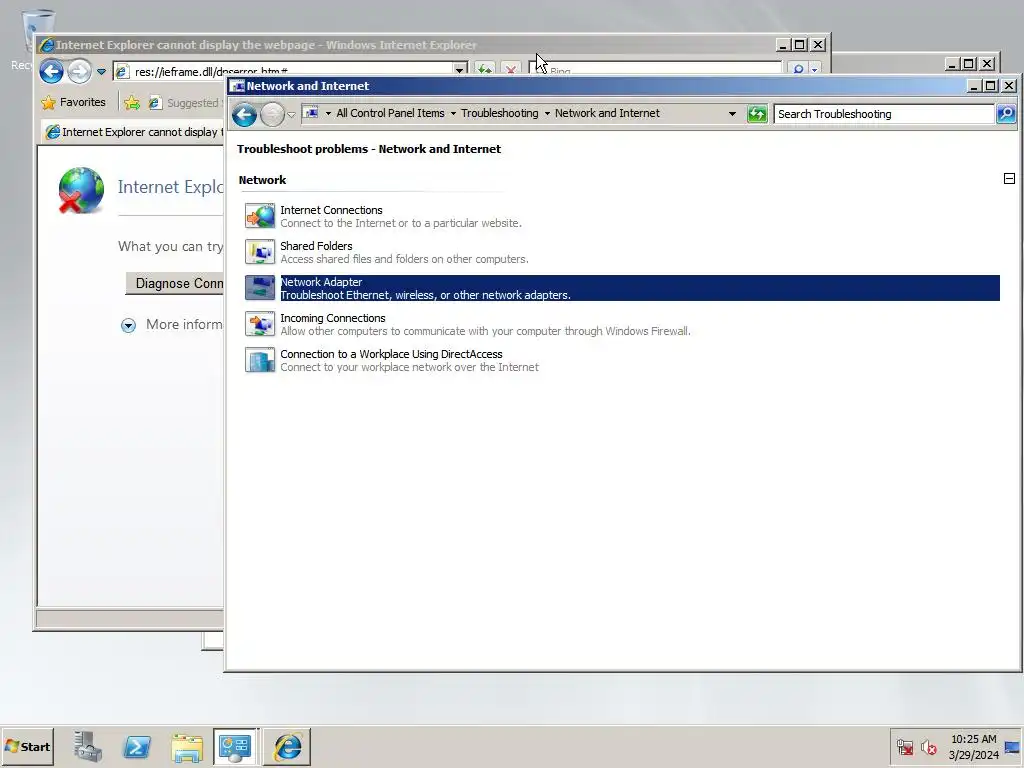Click All Control Panel Items breadcrumb

391,113
